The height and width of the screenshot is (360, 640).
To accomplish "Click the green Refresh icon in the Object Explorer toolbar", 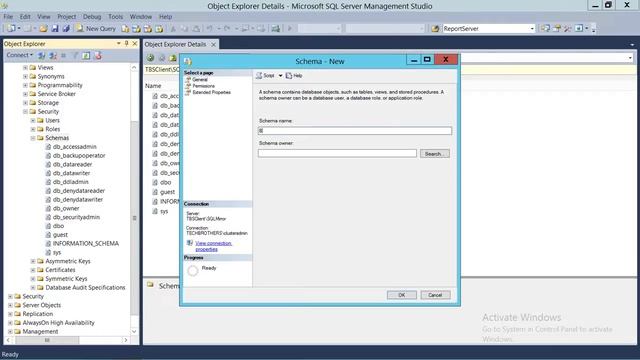I will 86,56.
